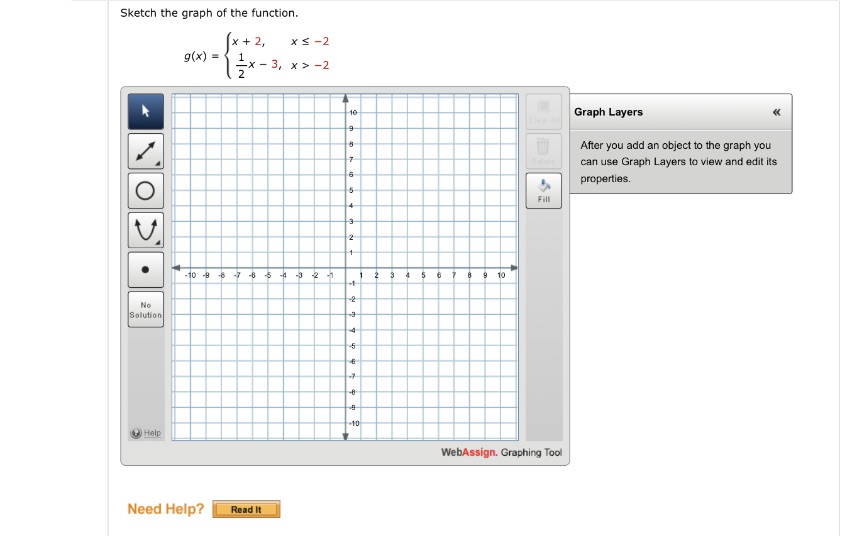Open the graphing tool Help link
Image resolution: width=852 pixels, height=536 pixels.
(x=152, y=433)
